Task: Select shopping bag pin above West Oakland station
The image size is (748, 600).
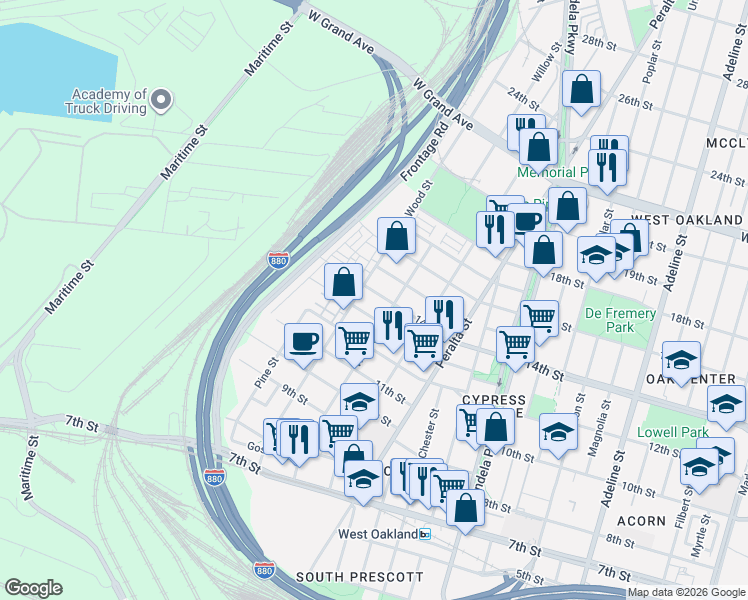Action: 466,511
